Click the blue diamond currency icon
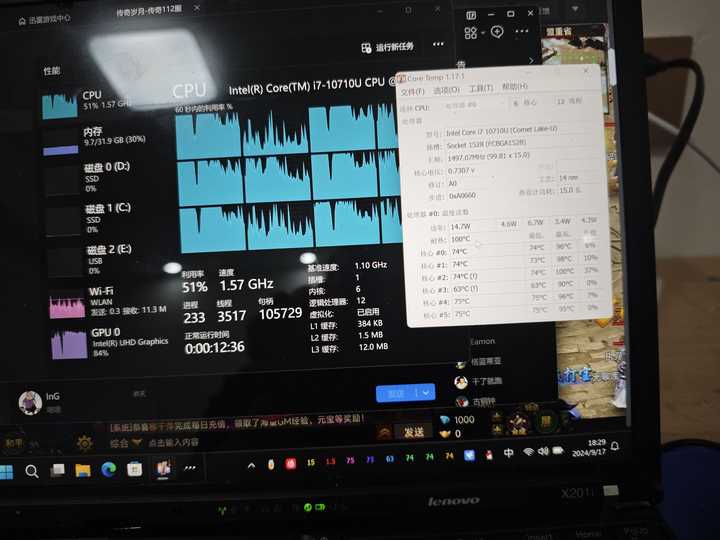The height and width of the screenshot is (540, 720). pyautogui.click(x=444, y=420)
